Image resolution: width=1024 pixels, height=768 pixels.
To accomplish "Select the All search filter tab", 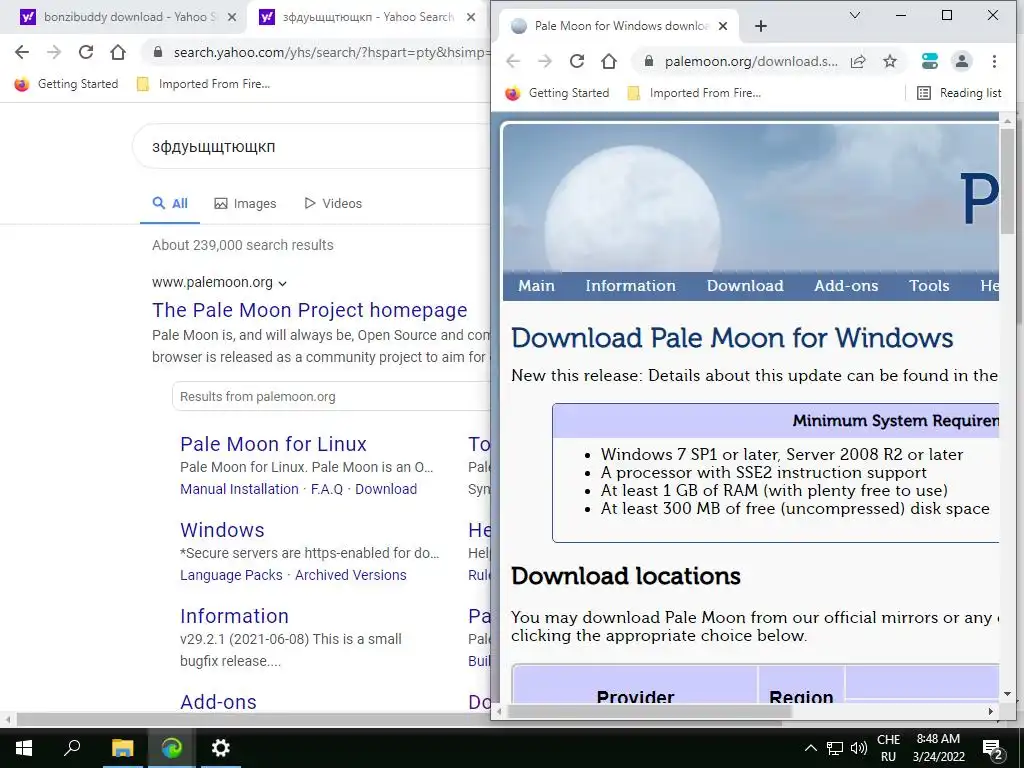I will coord(170,203).
